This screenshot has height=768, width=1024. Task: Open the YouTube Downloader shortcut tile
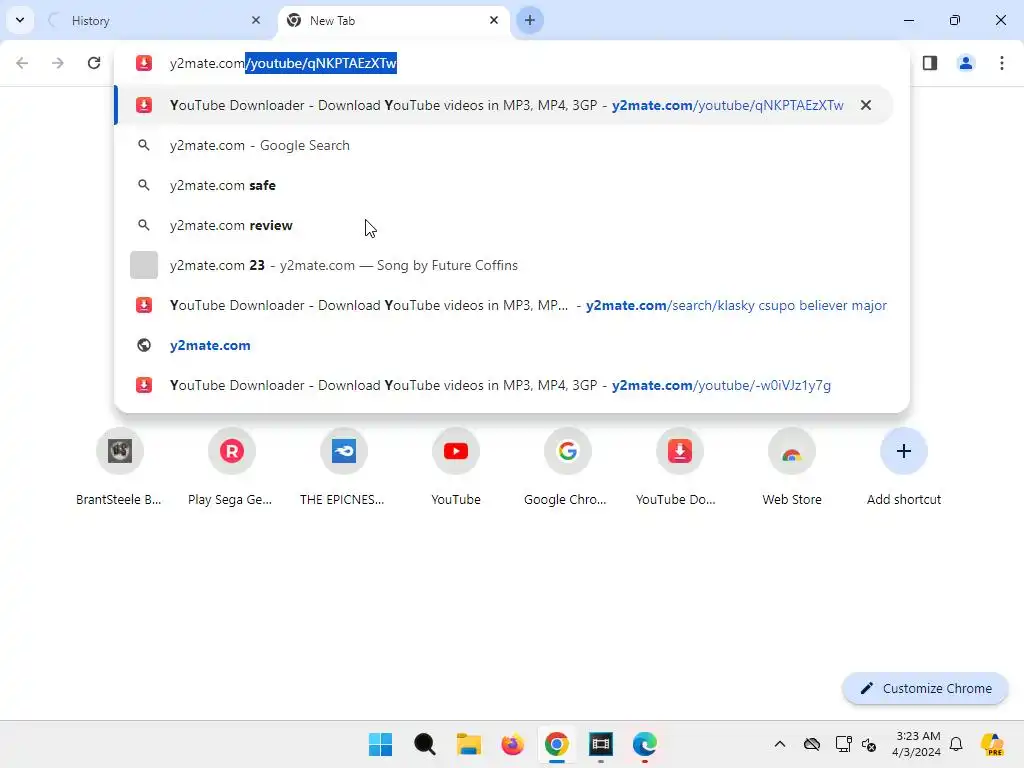click(x=680, y=466)
